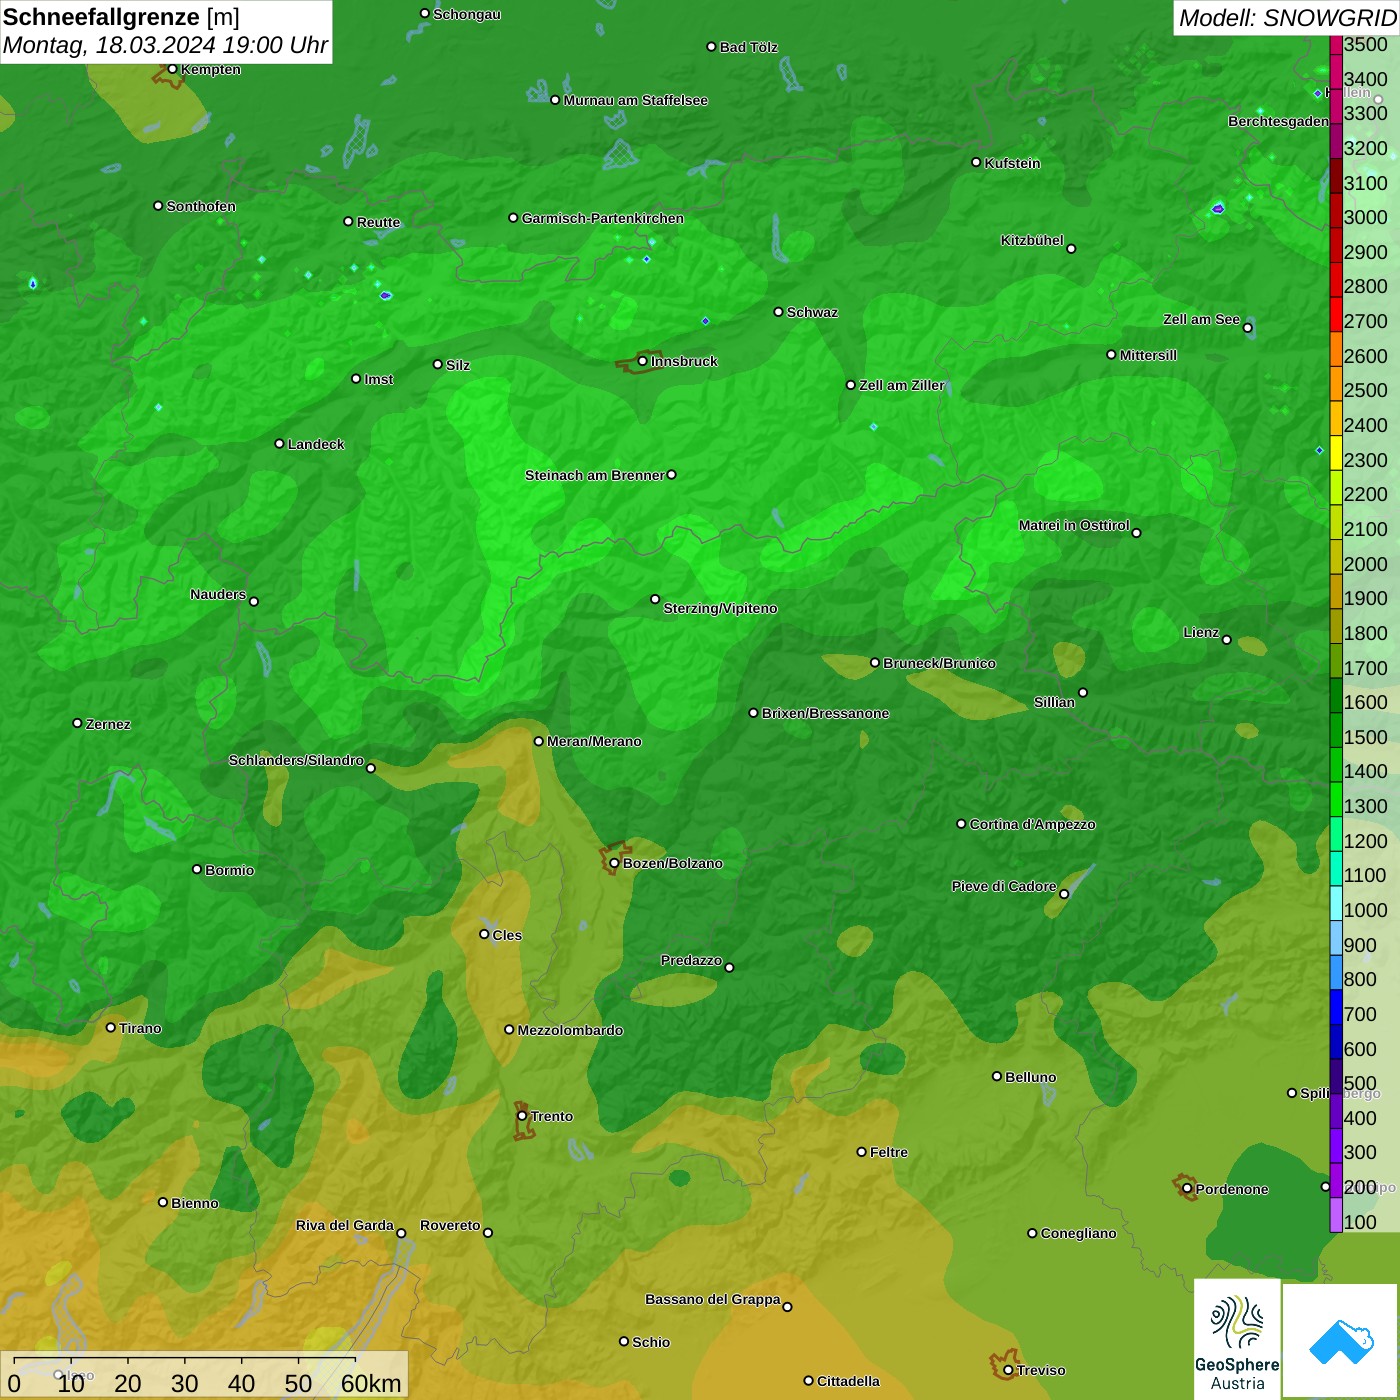This screenshot has width=1400, height=1400.
Task: Click the Conegliano label
Action: [x=1078, y=1233]
